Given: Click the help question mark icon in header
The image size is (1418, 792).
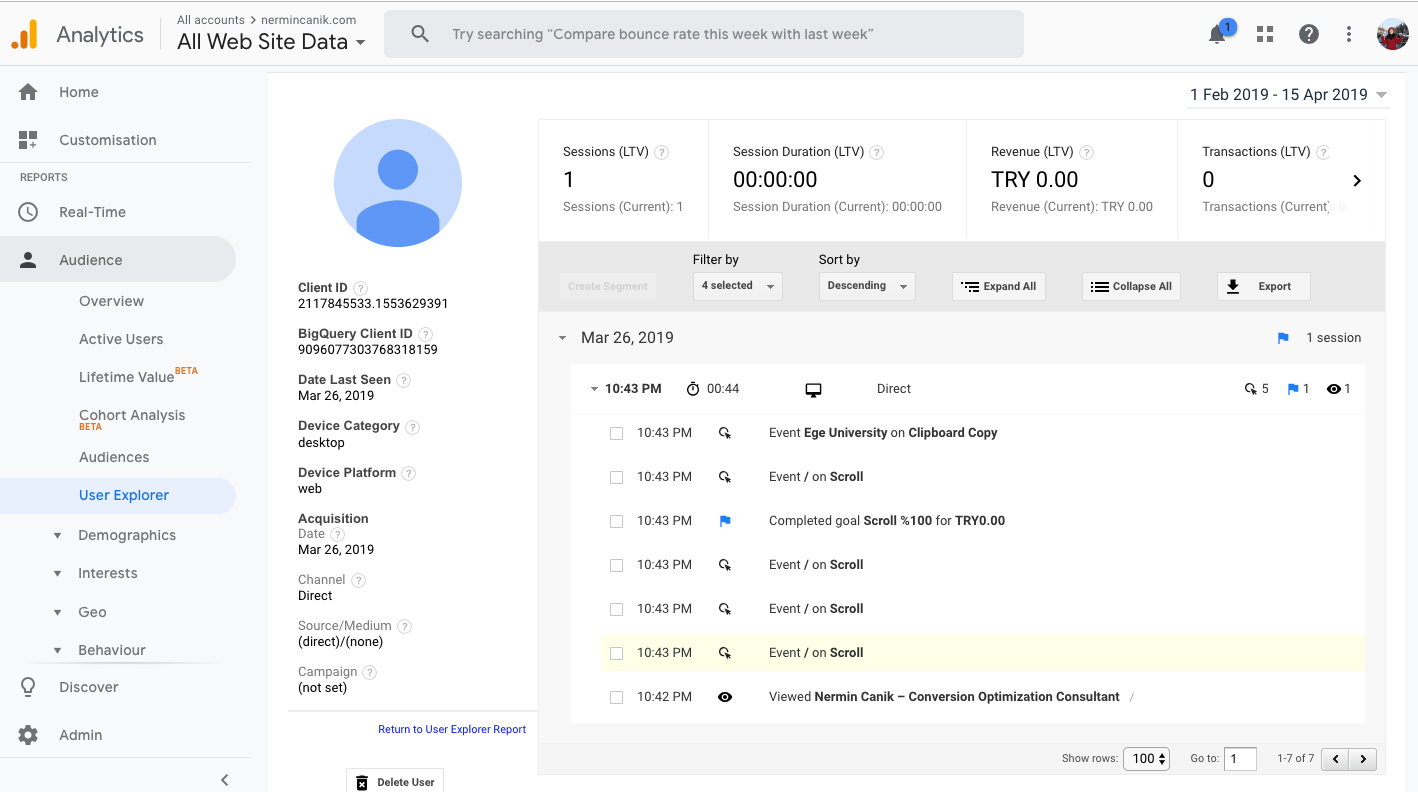Looking at the screenshot, I should point(1309,34).
